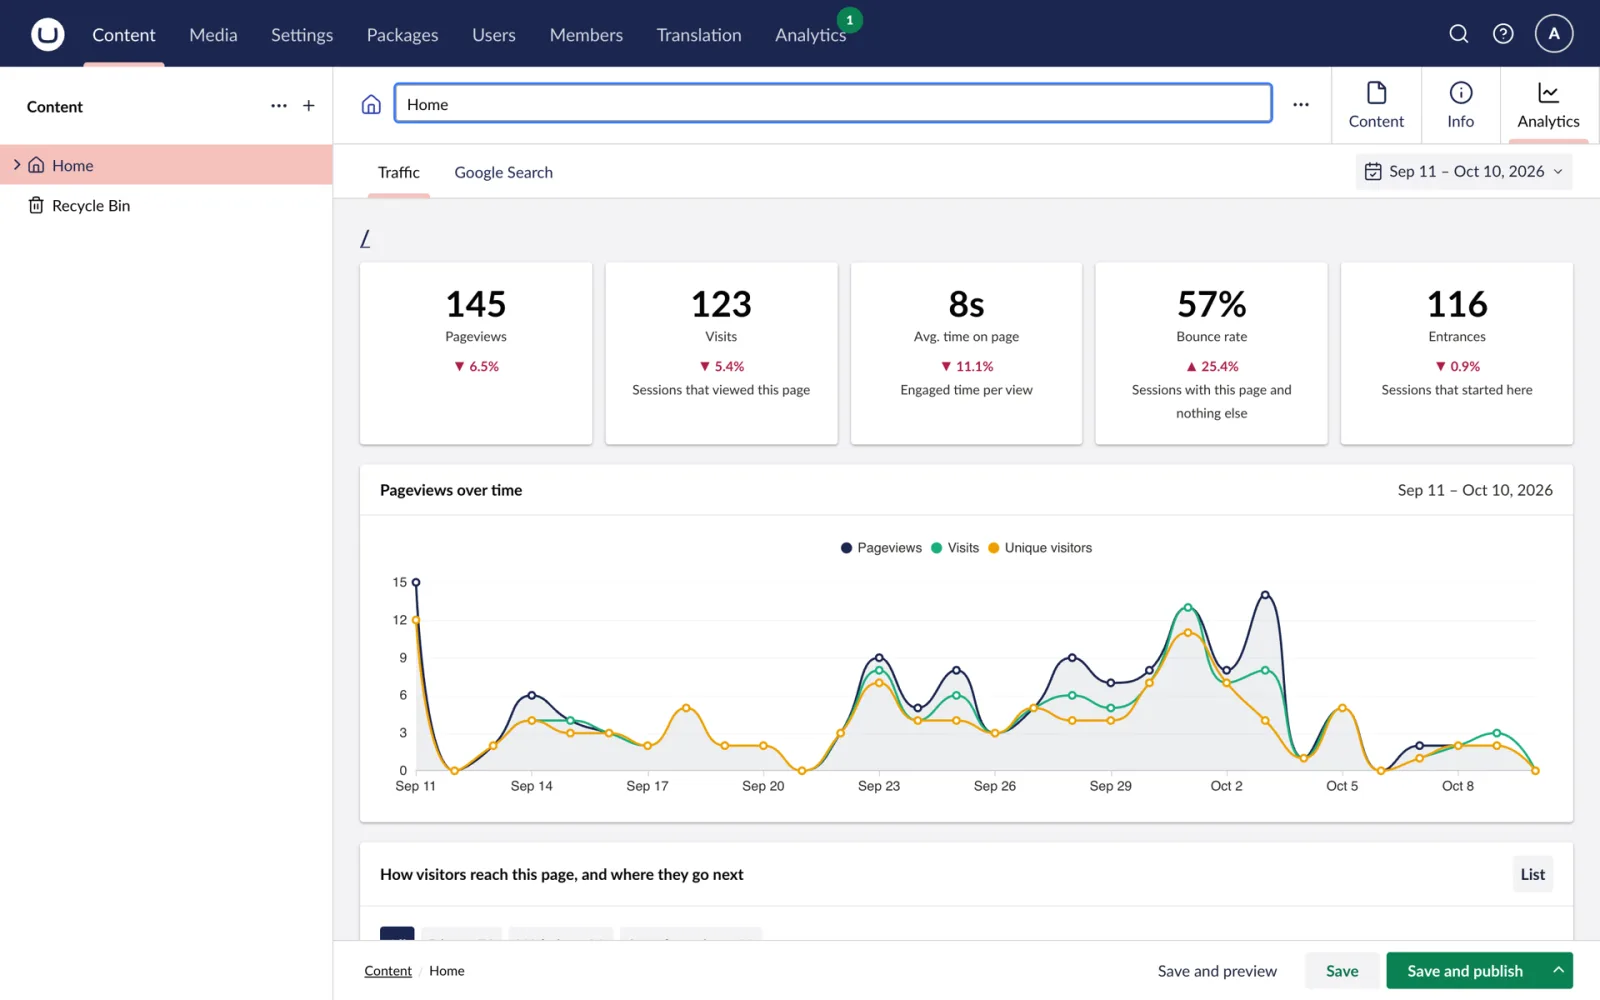1600x1000 pixels.
Task: Select the Home item in content tree
Action: [166, 165]
